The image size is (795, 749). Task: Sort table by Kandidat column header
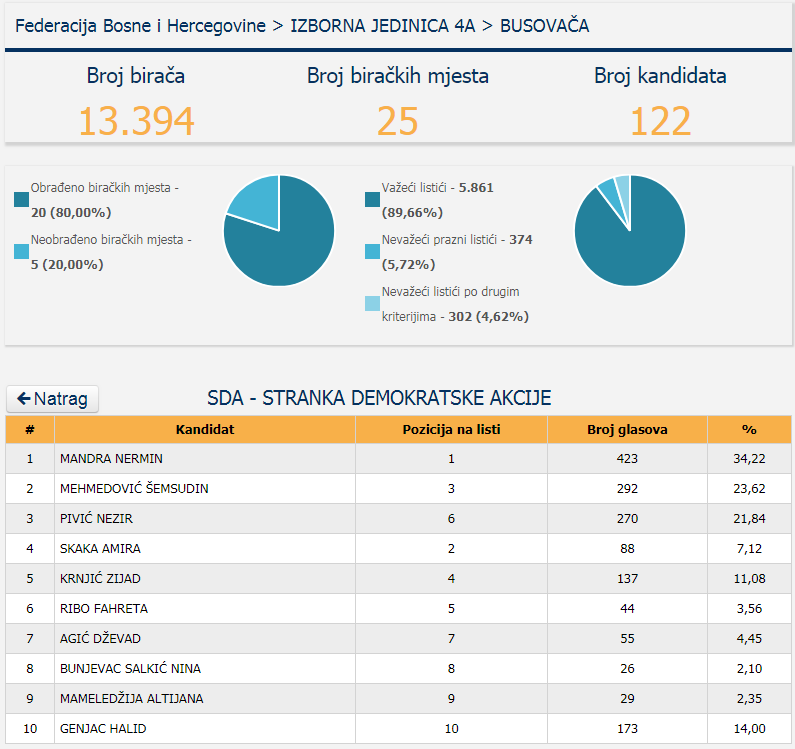coord(205,430)
